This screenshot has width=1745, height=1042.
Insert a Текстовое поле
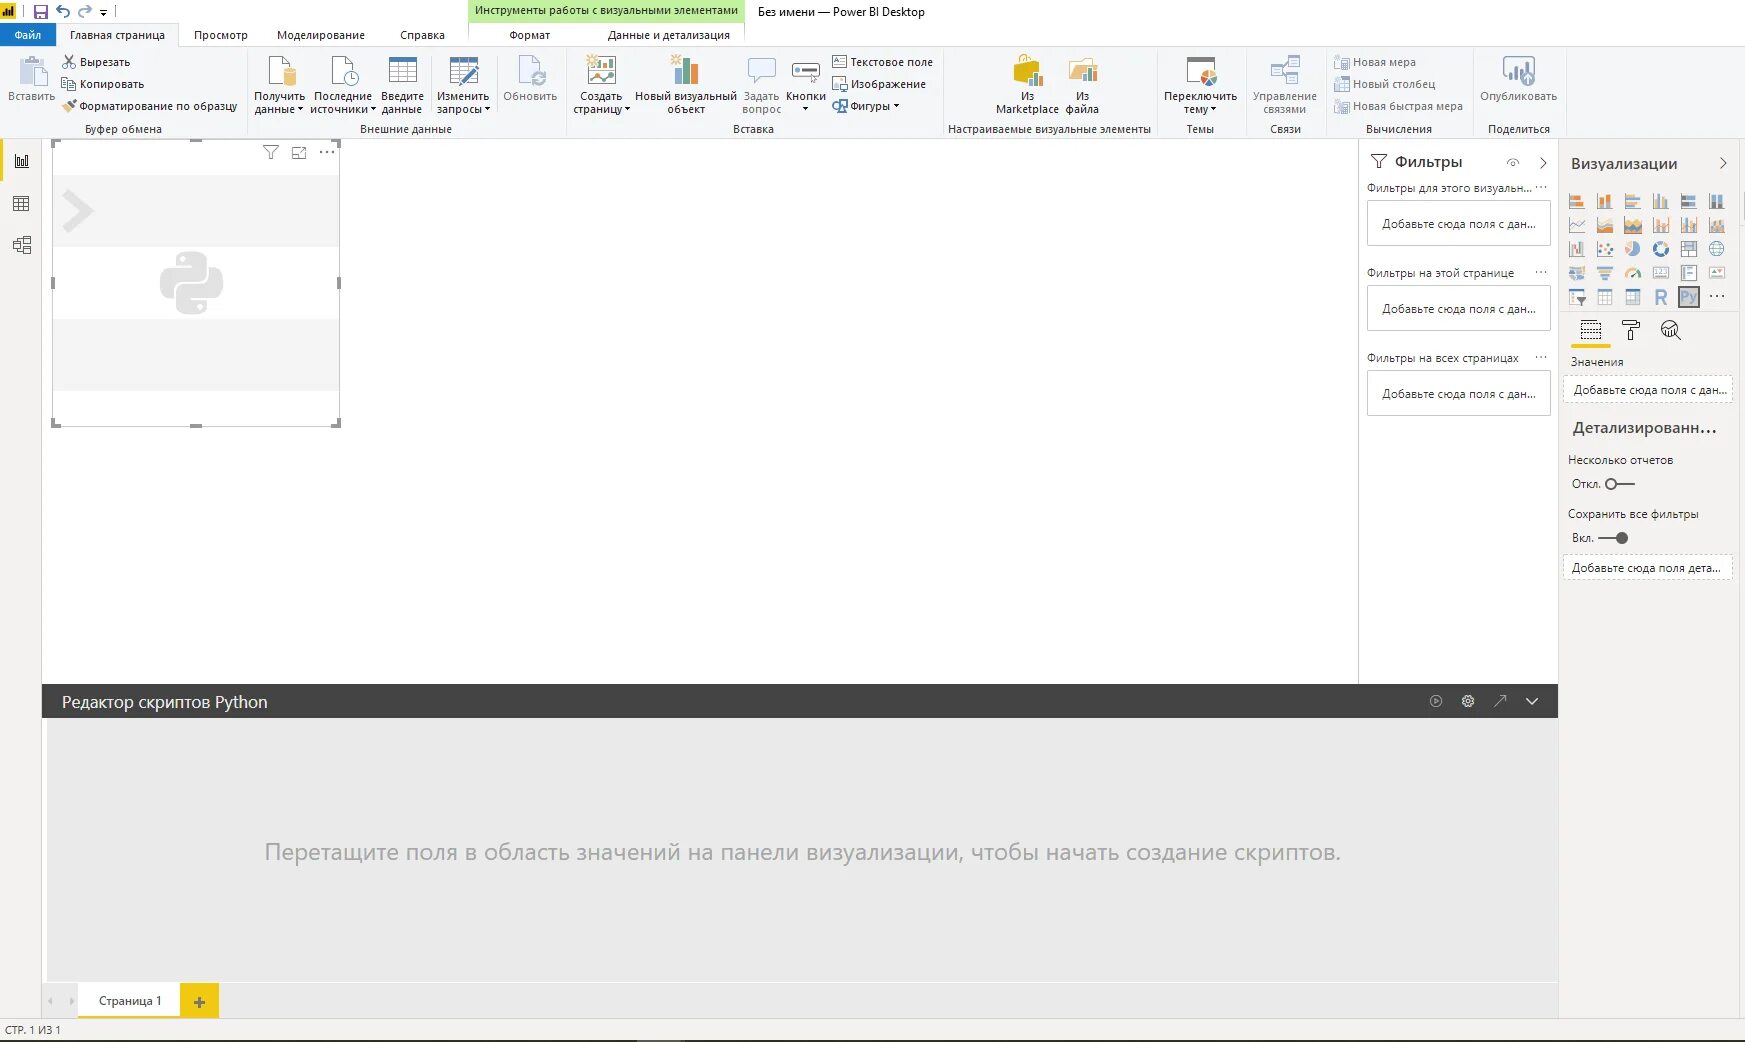(x=882, y=62)
